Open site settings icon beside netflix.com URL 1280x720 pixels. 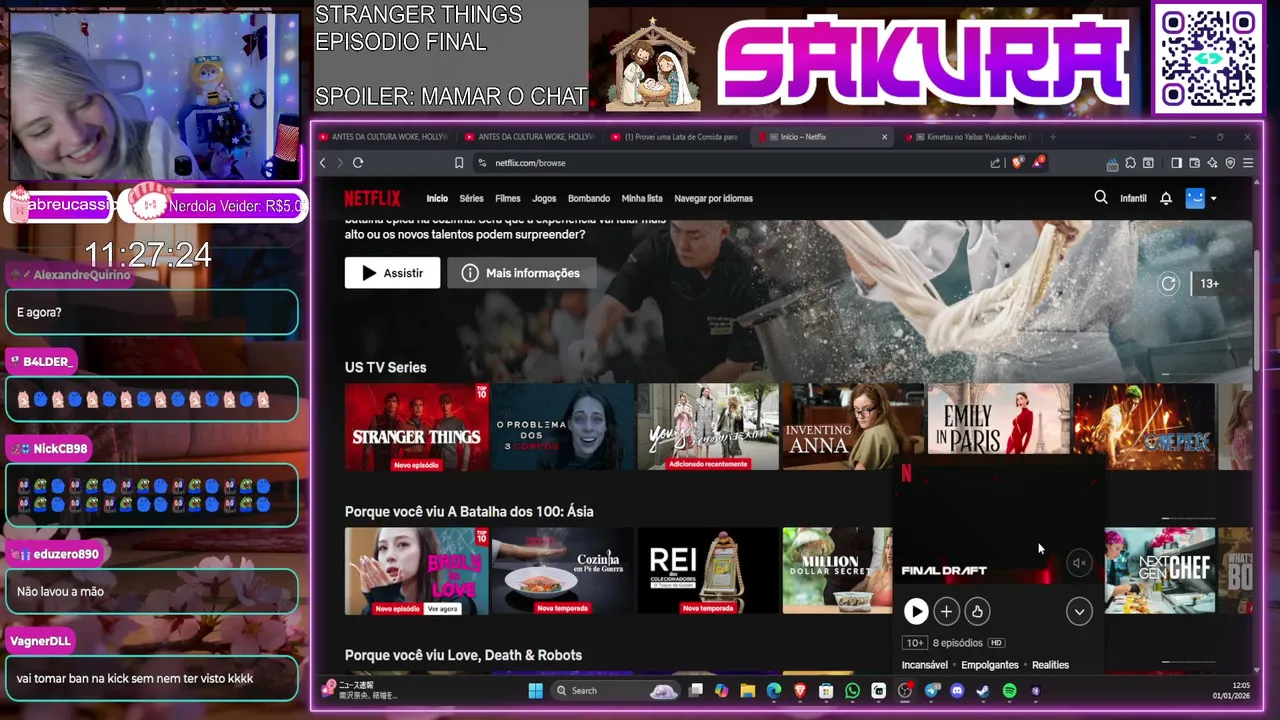(483, 163)
